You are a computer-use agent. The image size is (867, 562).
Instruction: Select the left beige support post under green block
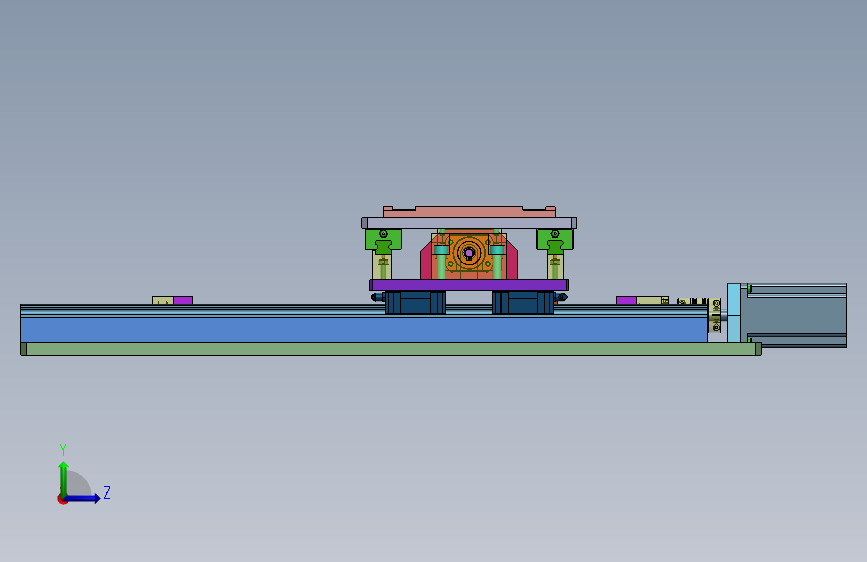(x=382, y=267)
